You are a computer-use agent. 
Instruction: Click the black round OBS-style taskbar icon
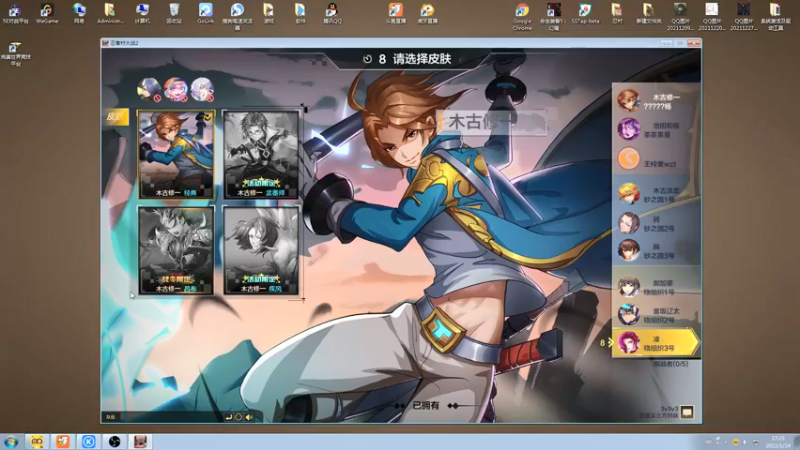point(115,442)
